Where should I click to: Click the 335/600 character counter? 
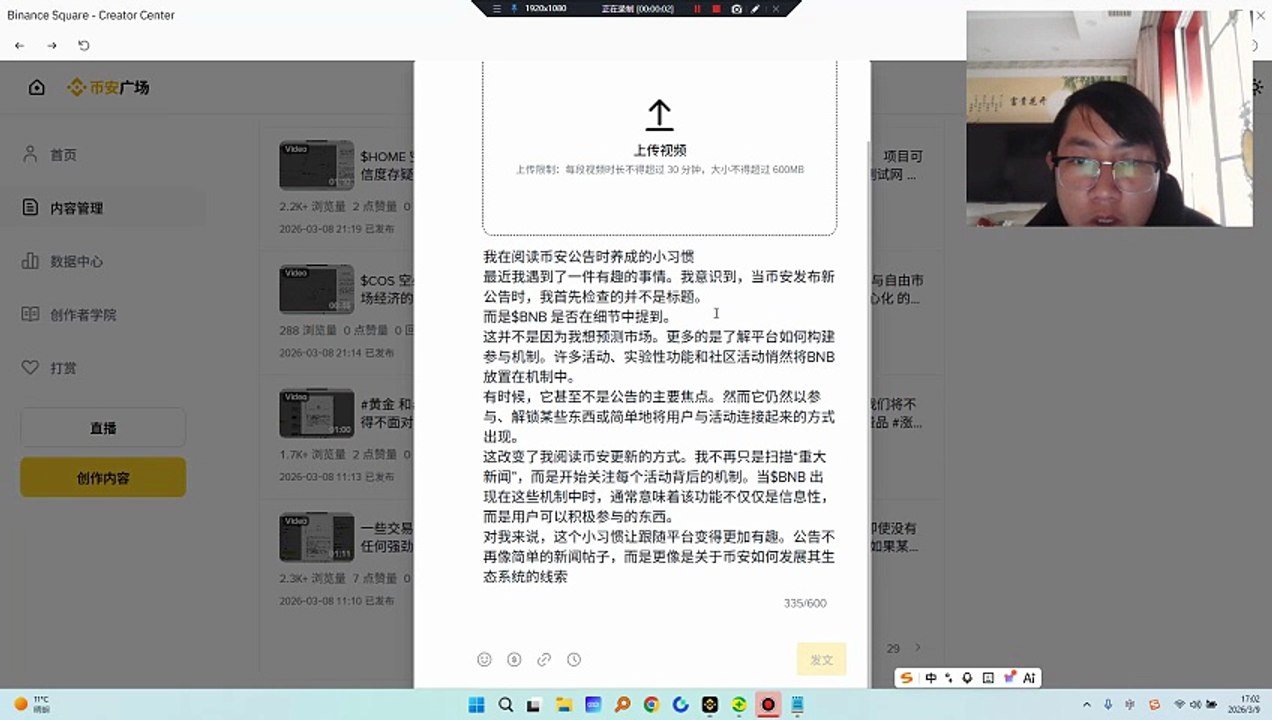[x=805, y=603]
